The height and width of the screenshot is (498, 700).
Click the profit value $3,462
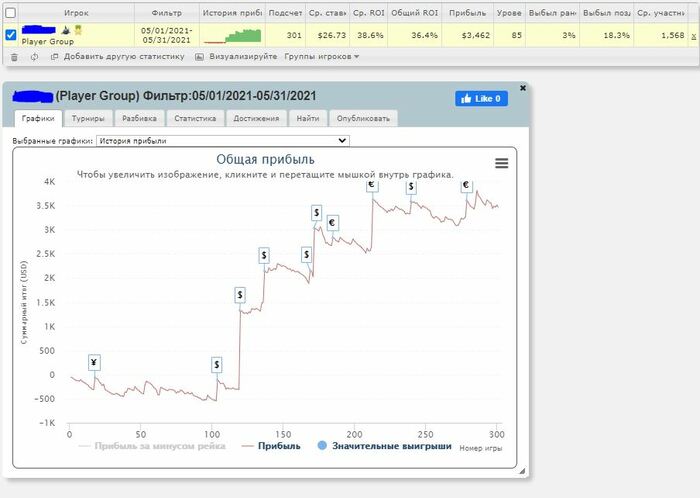[475, 35]
